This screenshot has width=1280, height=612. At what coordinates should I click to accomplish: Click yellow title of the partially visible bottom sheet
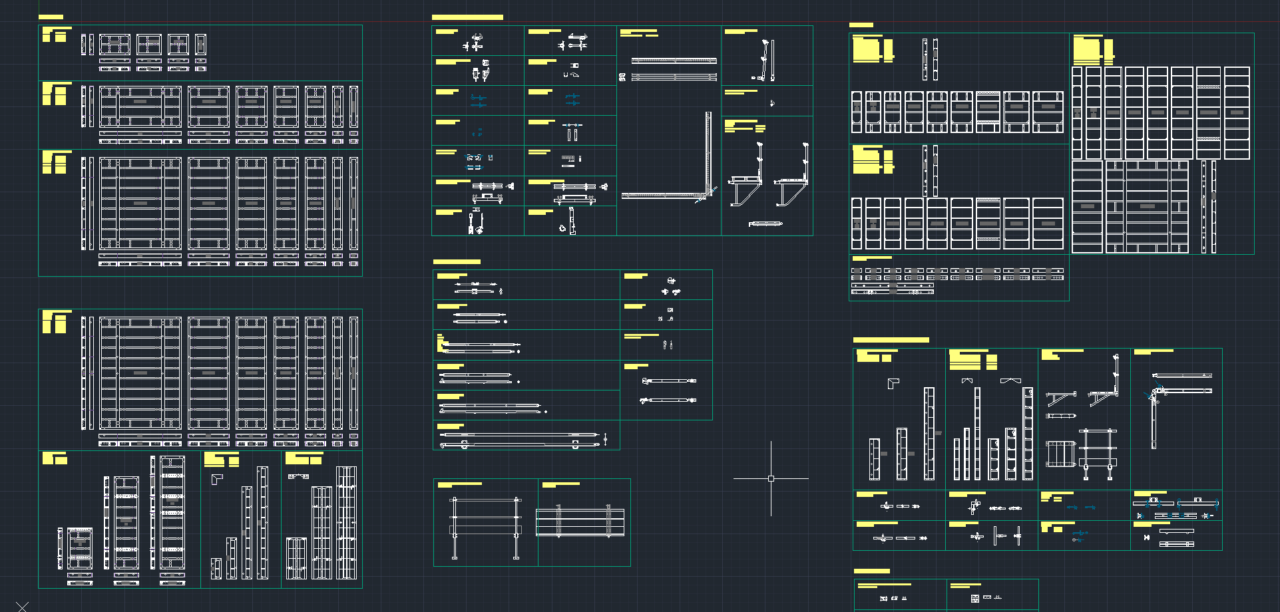click(x=872, y=572)
